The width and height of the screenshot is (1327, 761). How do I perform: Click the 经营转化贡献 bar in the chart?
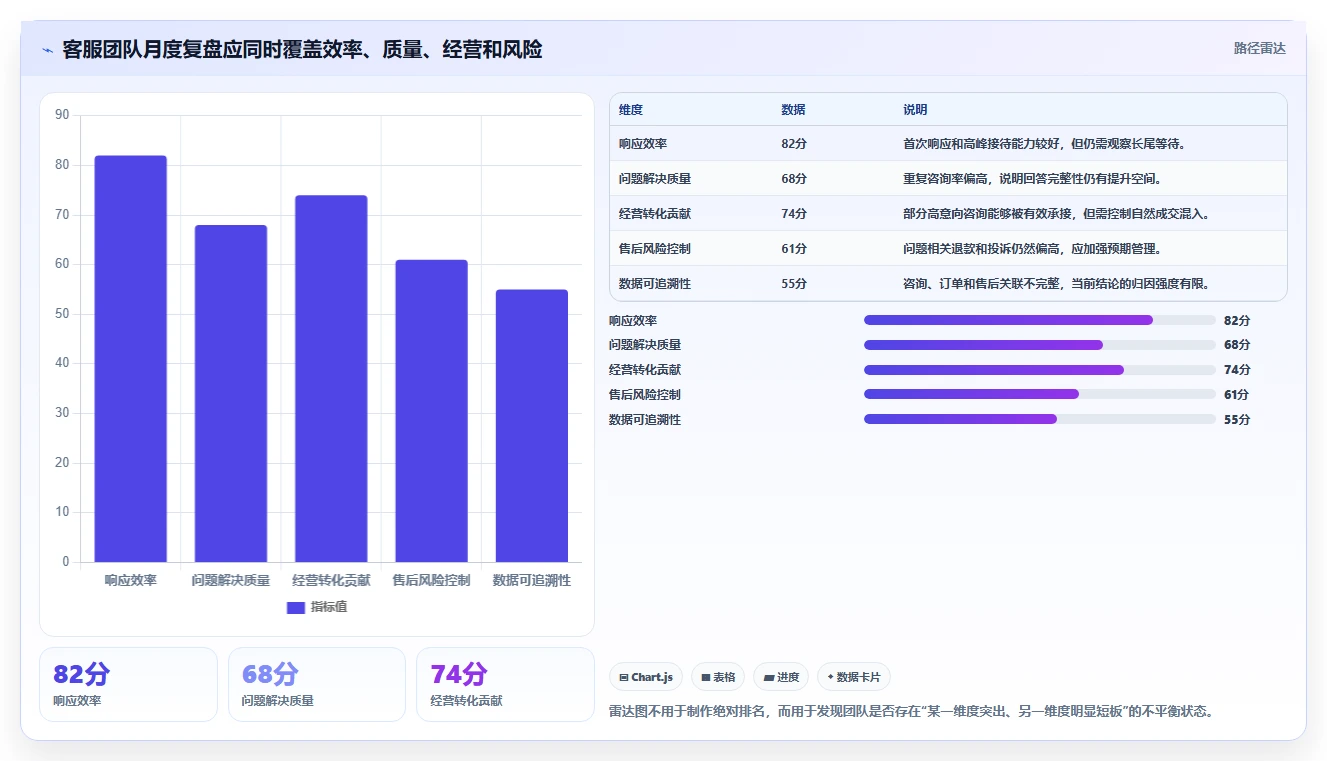coord(331,379)
